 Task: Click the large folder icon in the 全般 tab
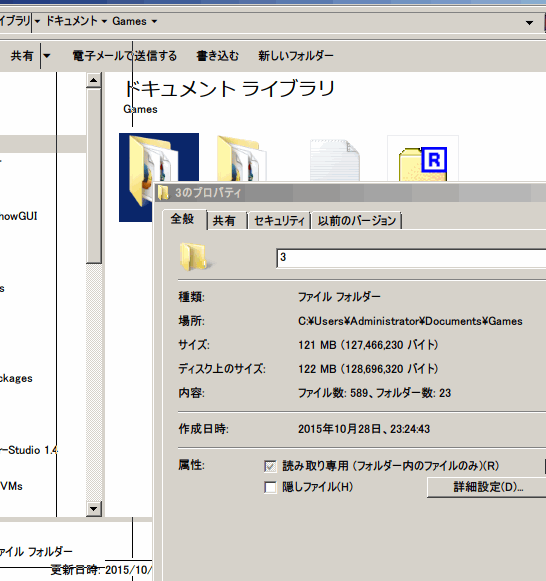click(196, 256)
